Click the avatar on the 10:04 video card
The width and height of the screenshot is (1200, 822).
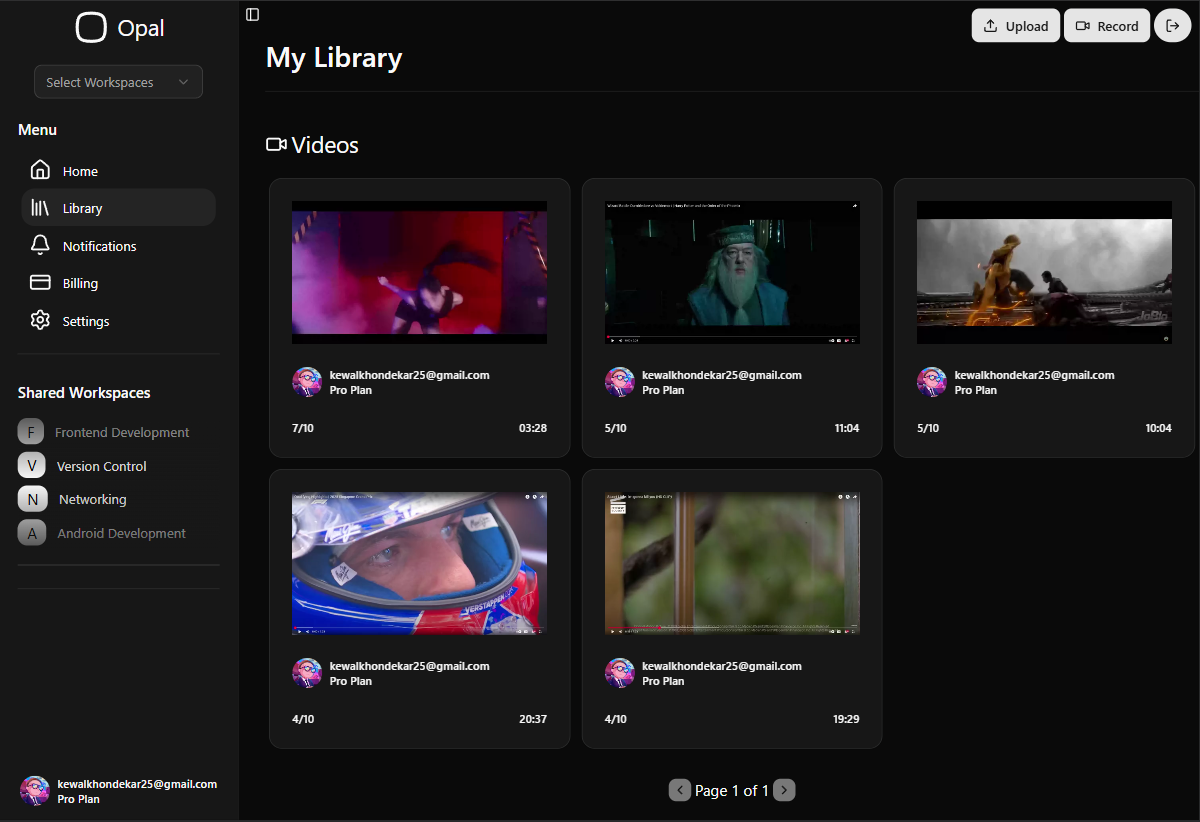point(932,382)
